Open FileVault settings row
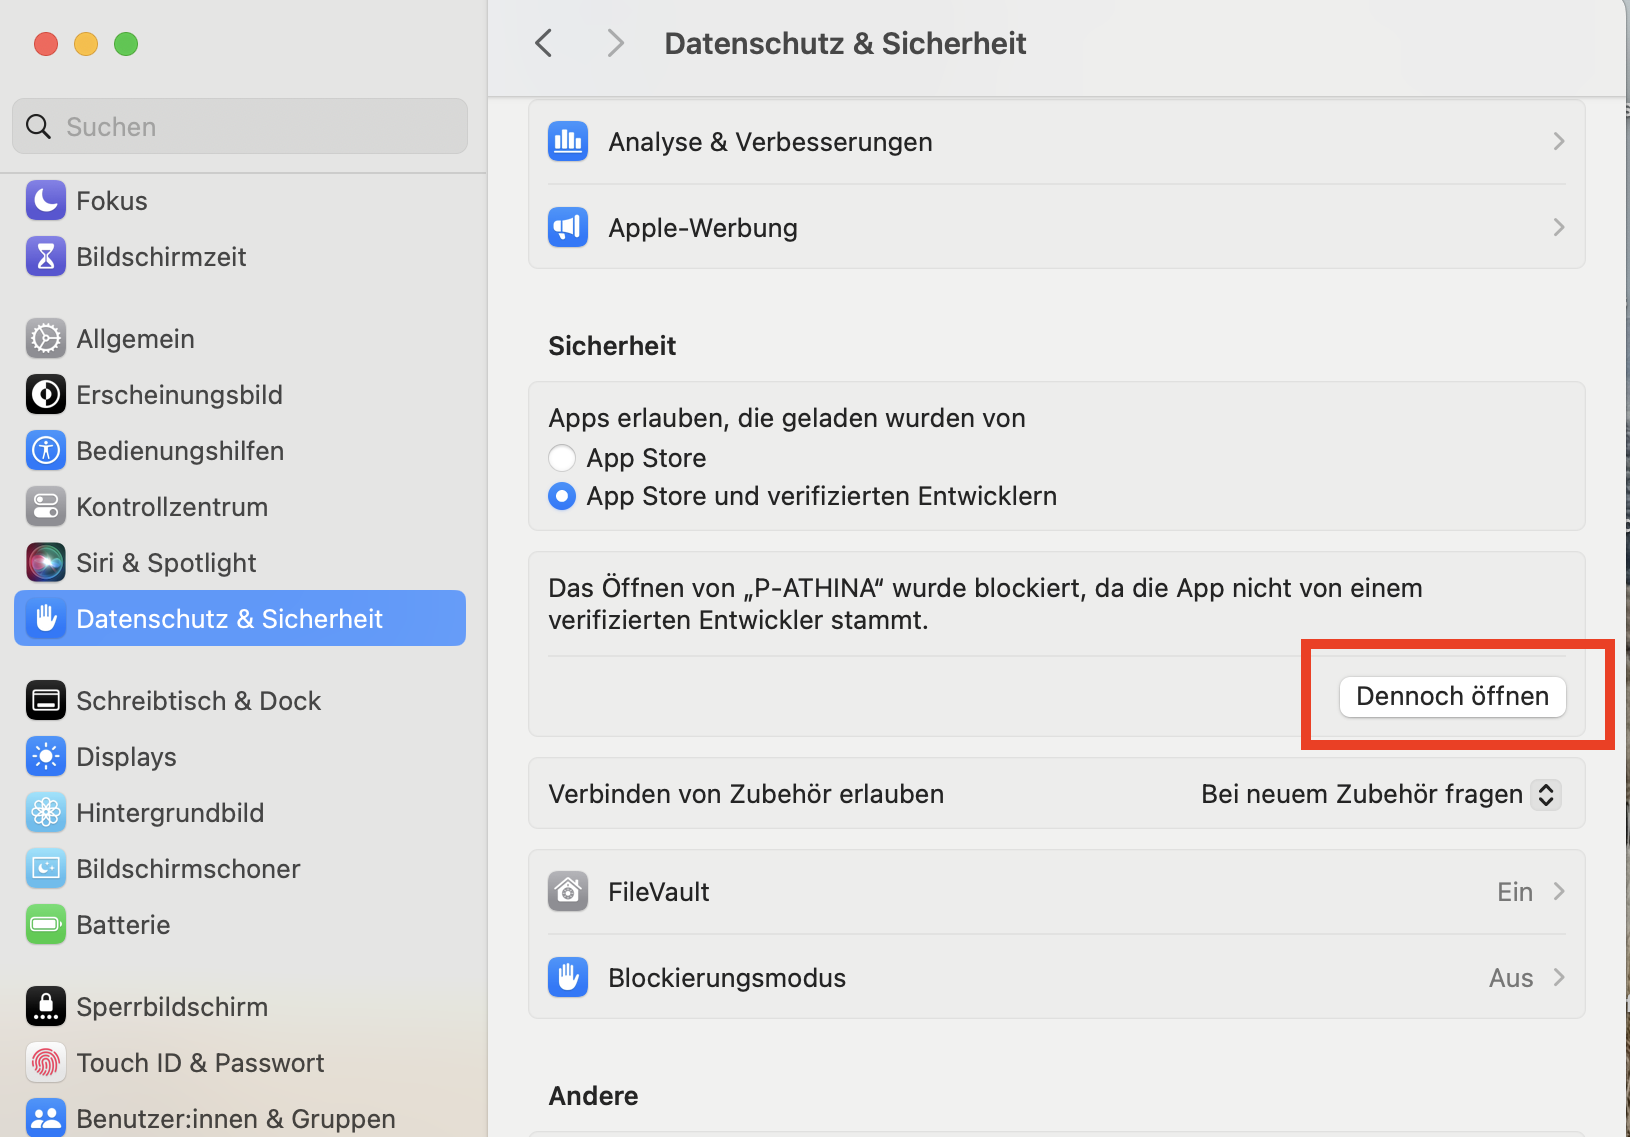Image resolution: width=1630 pixels, height=1137 pixels. (1056, 892)
